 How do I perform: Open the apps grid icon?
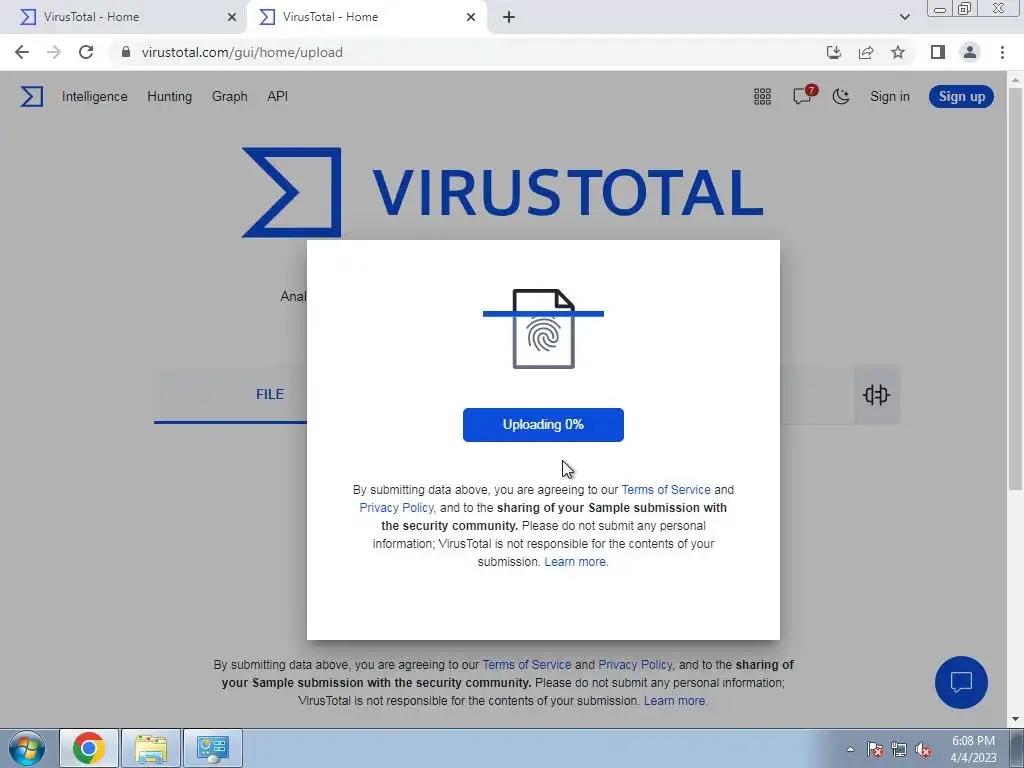tap(762, 97)
